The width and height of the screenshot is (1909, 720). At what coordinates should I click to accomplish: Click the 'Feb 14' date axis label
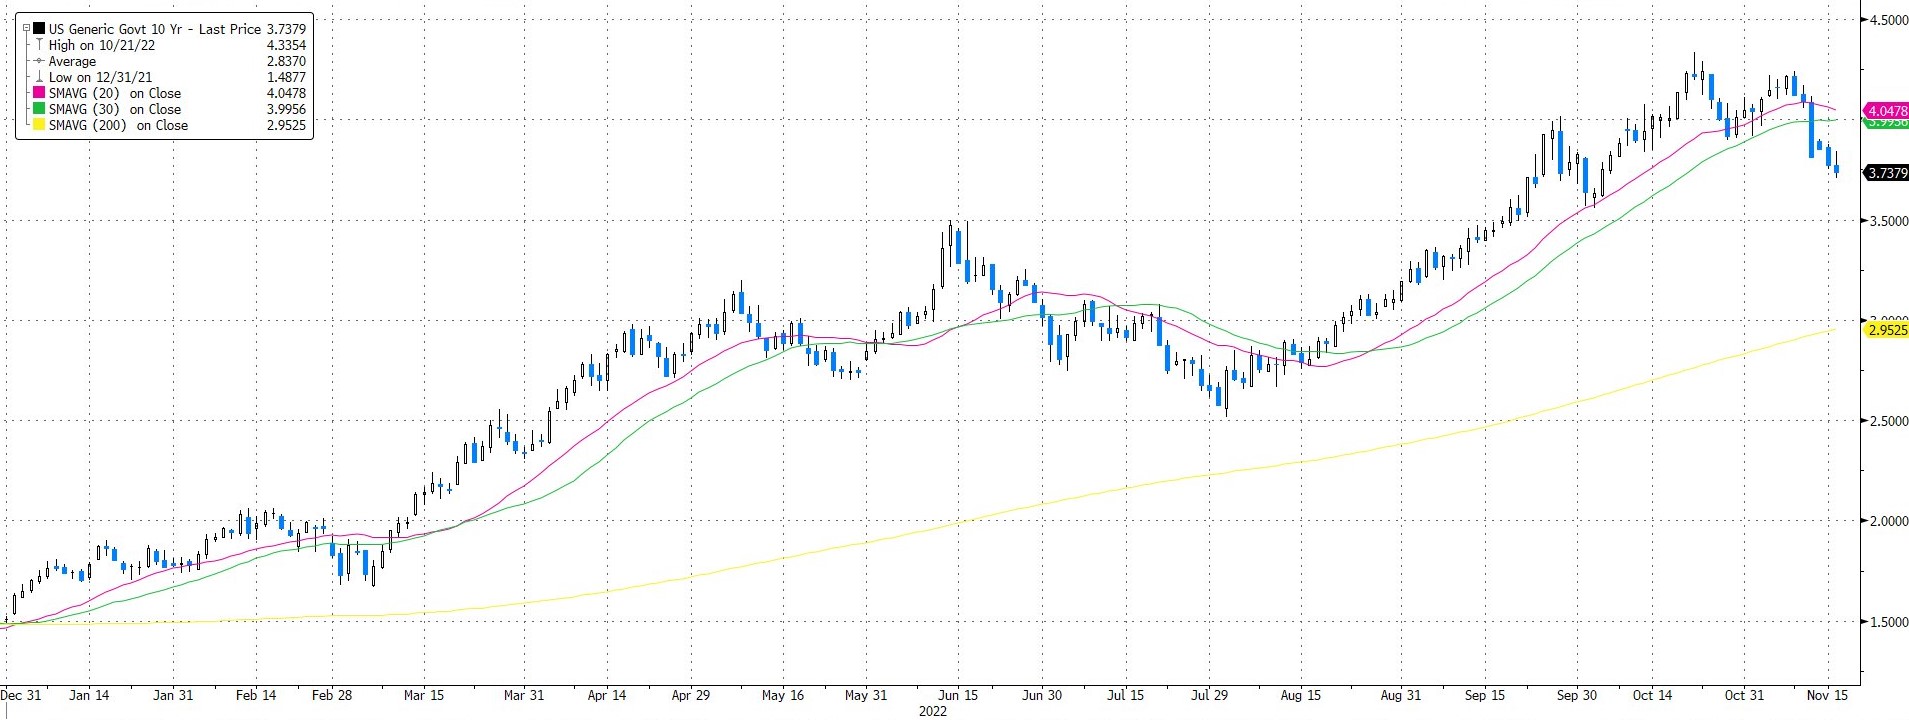[256, 695]
